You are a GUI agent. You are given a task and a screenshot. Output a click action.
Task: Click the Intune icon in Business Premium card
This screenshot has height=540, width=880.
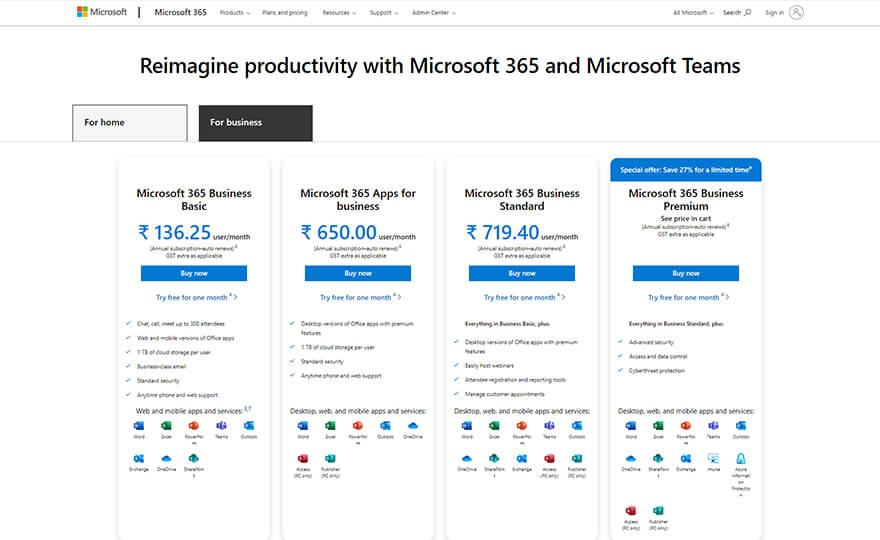(713, 459)
